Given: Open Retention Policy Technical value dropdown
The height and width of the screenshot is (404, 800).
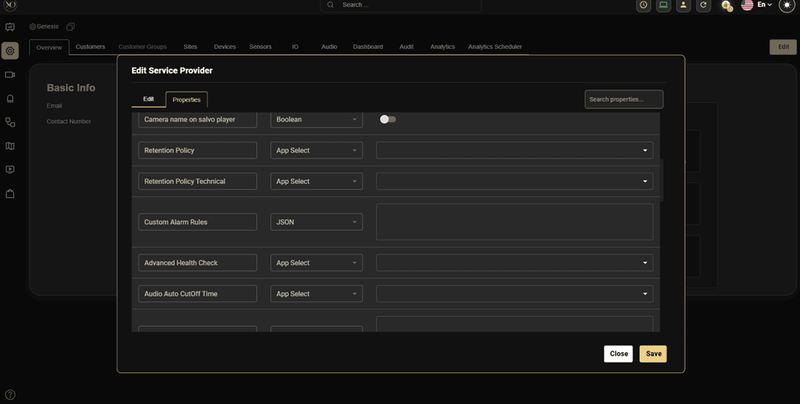Looking at the screenshot, I should tap(515, 181).
